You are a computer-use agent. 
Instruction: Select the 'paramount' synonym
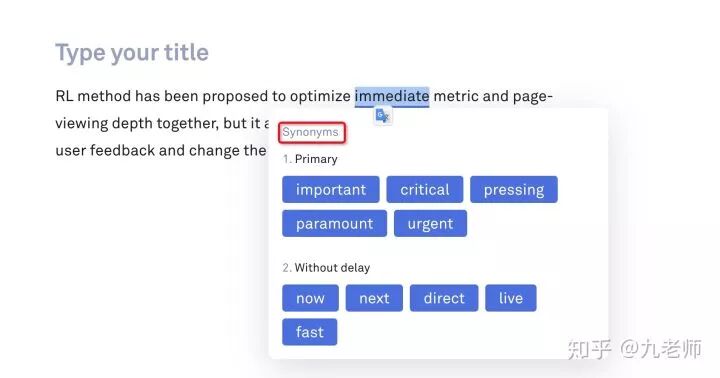click(x=334, y=223)
